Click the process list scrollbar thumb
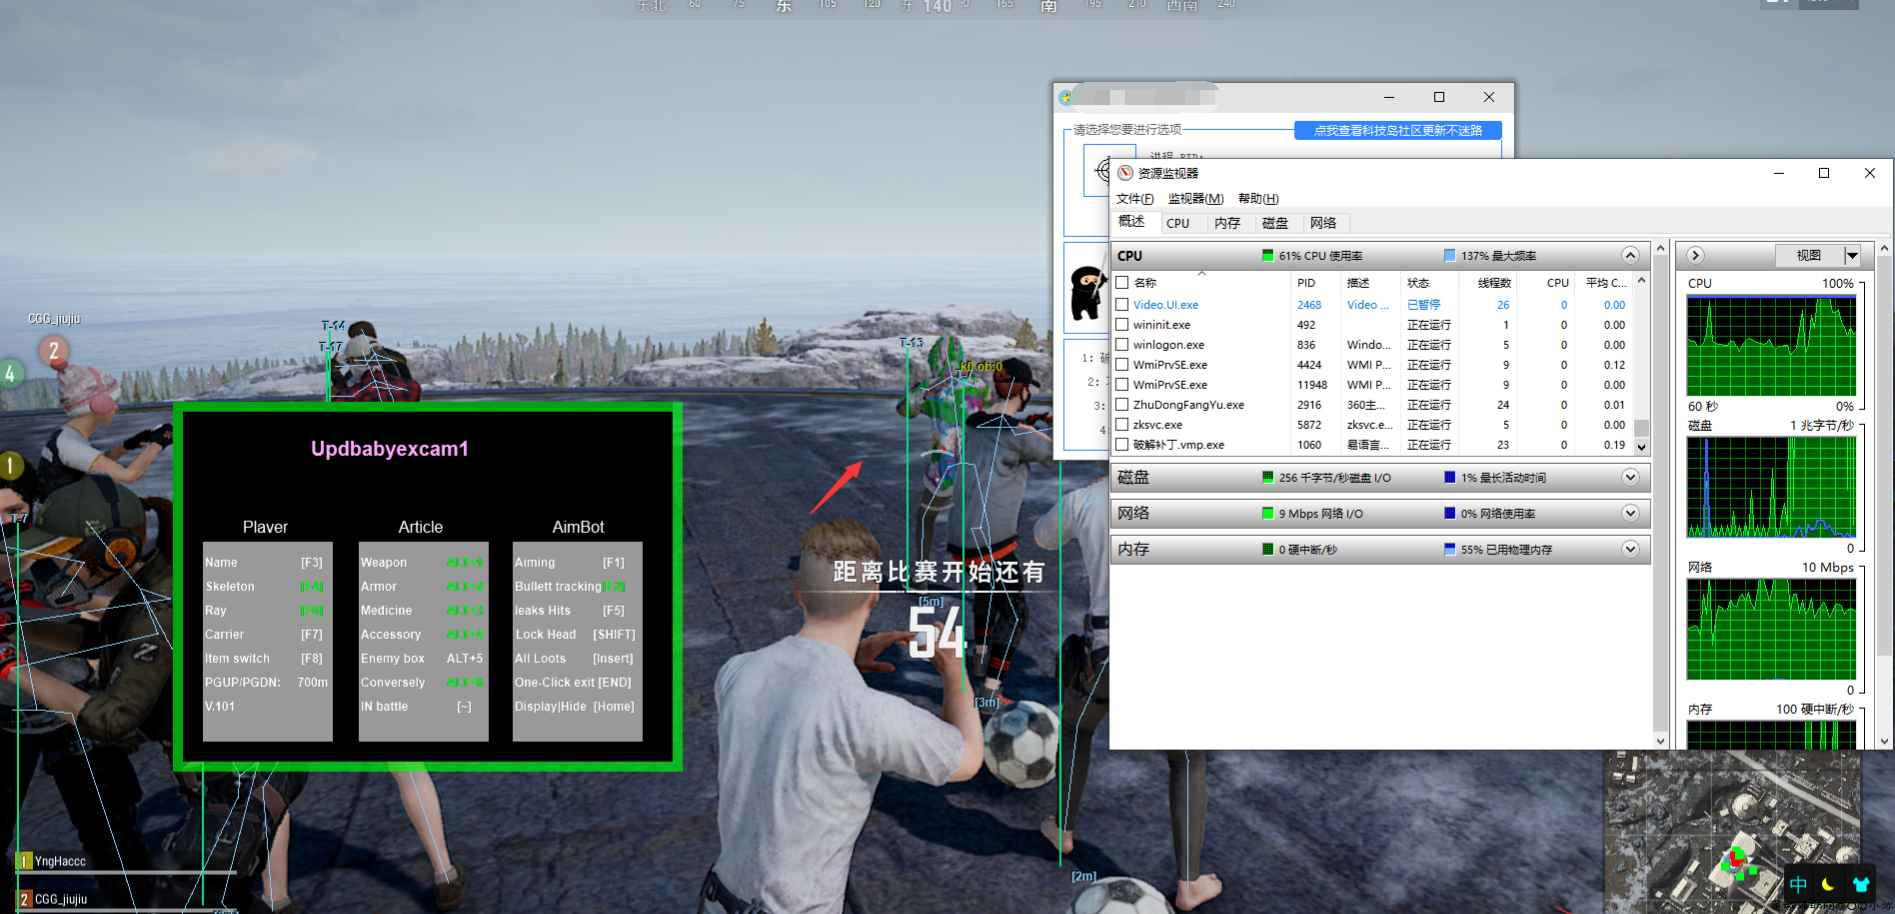Image resolution: width=1895 pixels, height=914 pixels. pos(1641,428)
